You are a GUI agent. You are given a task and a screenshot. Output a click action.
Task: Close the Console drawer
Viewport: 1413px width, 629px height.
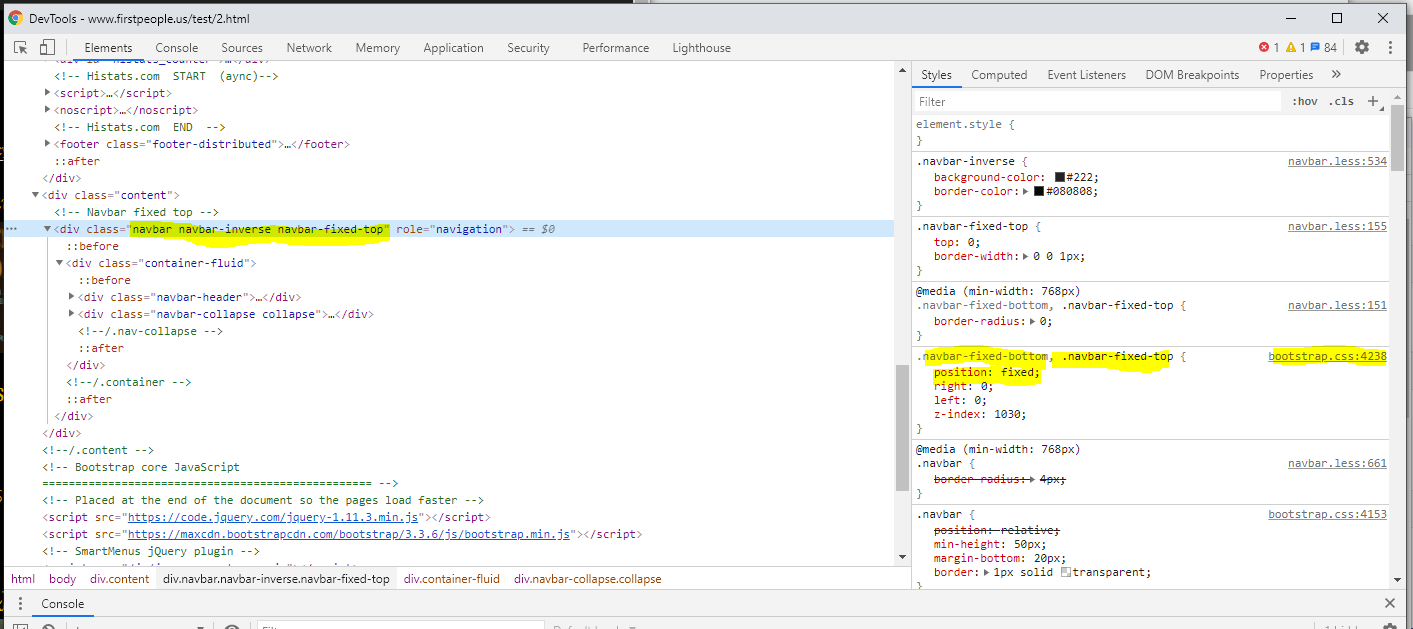[1389, 603]
